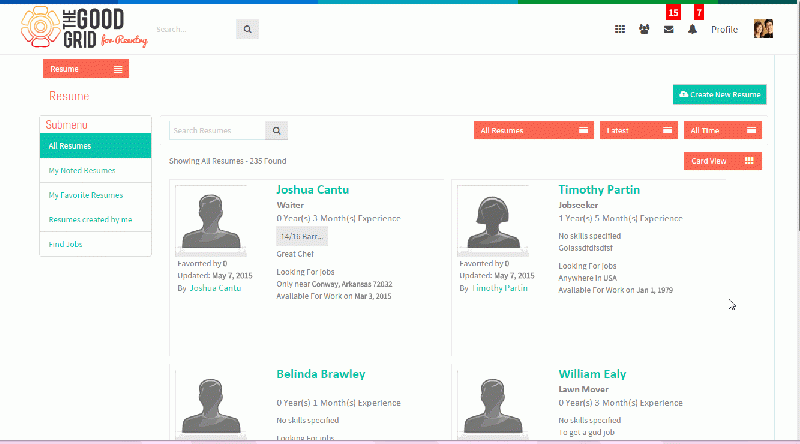800x444 pixels.
Task: Click Belinda Brawley's profile silhouette thumbnail
Action: [x=211, y=405]
